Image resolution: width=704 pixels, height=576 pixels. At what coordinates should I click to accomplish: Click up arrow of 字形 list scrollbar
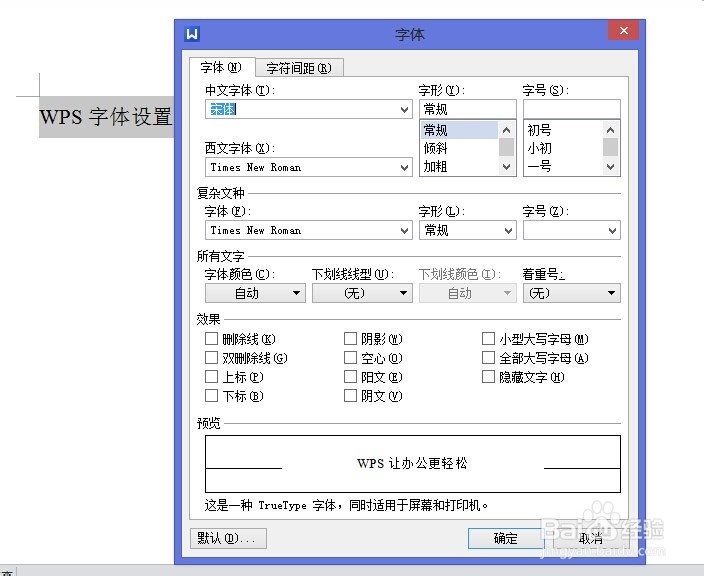pyautogui.click(x=506, y=130)
